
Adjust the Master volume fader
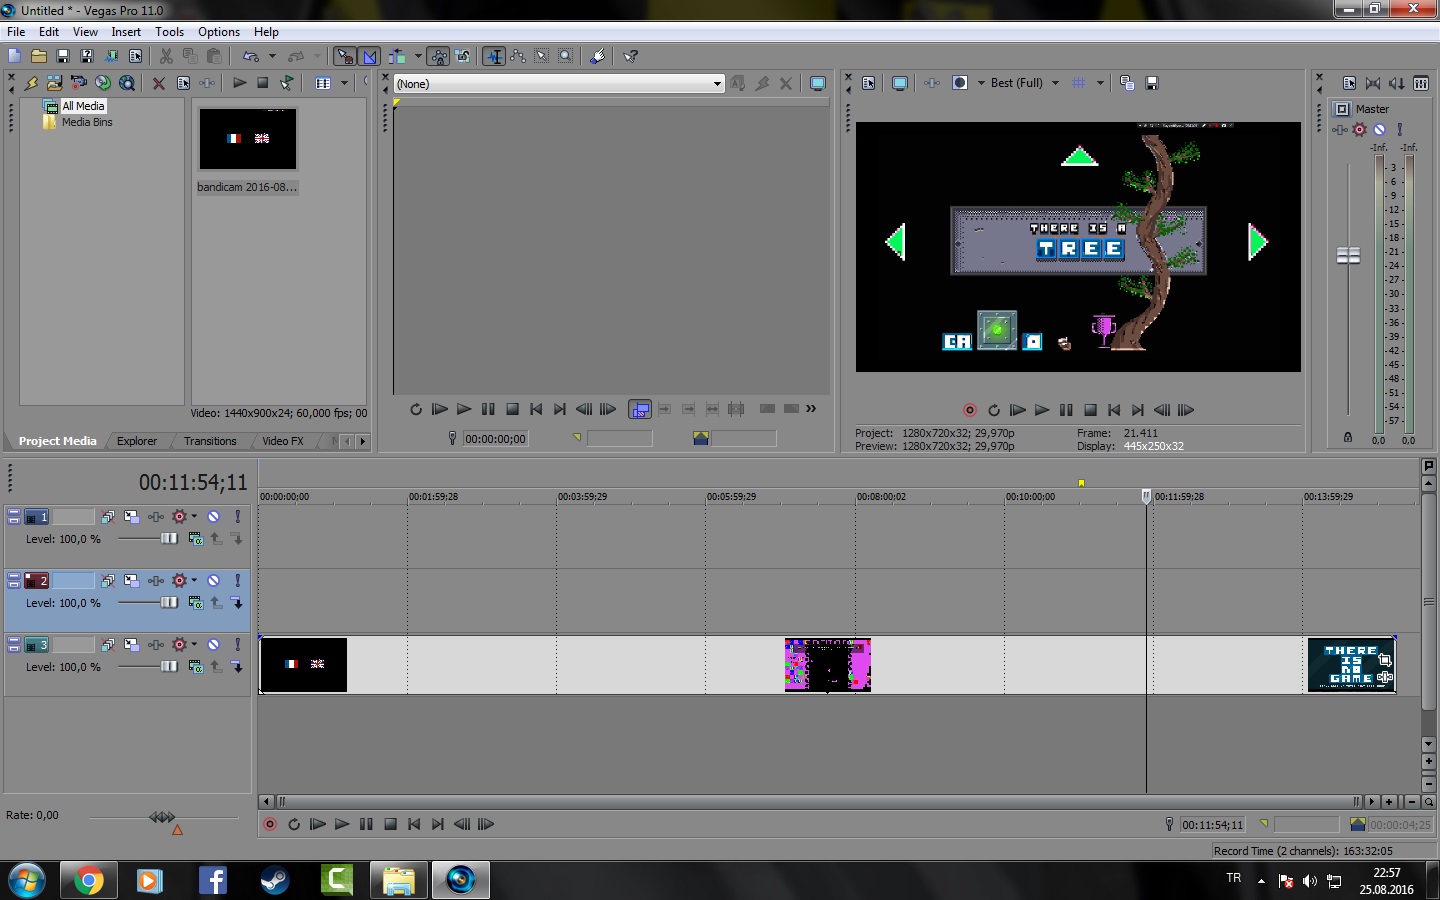[x=1349, y=256]
